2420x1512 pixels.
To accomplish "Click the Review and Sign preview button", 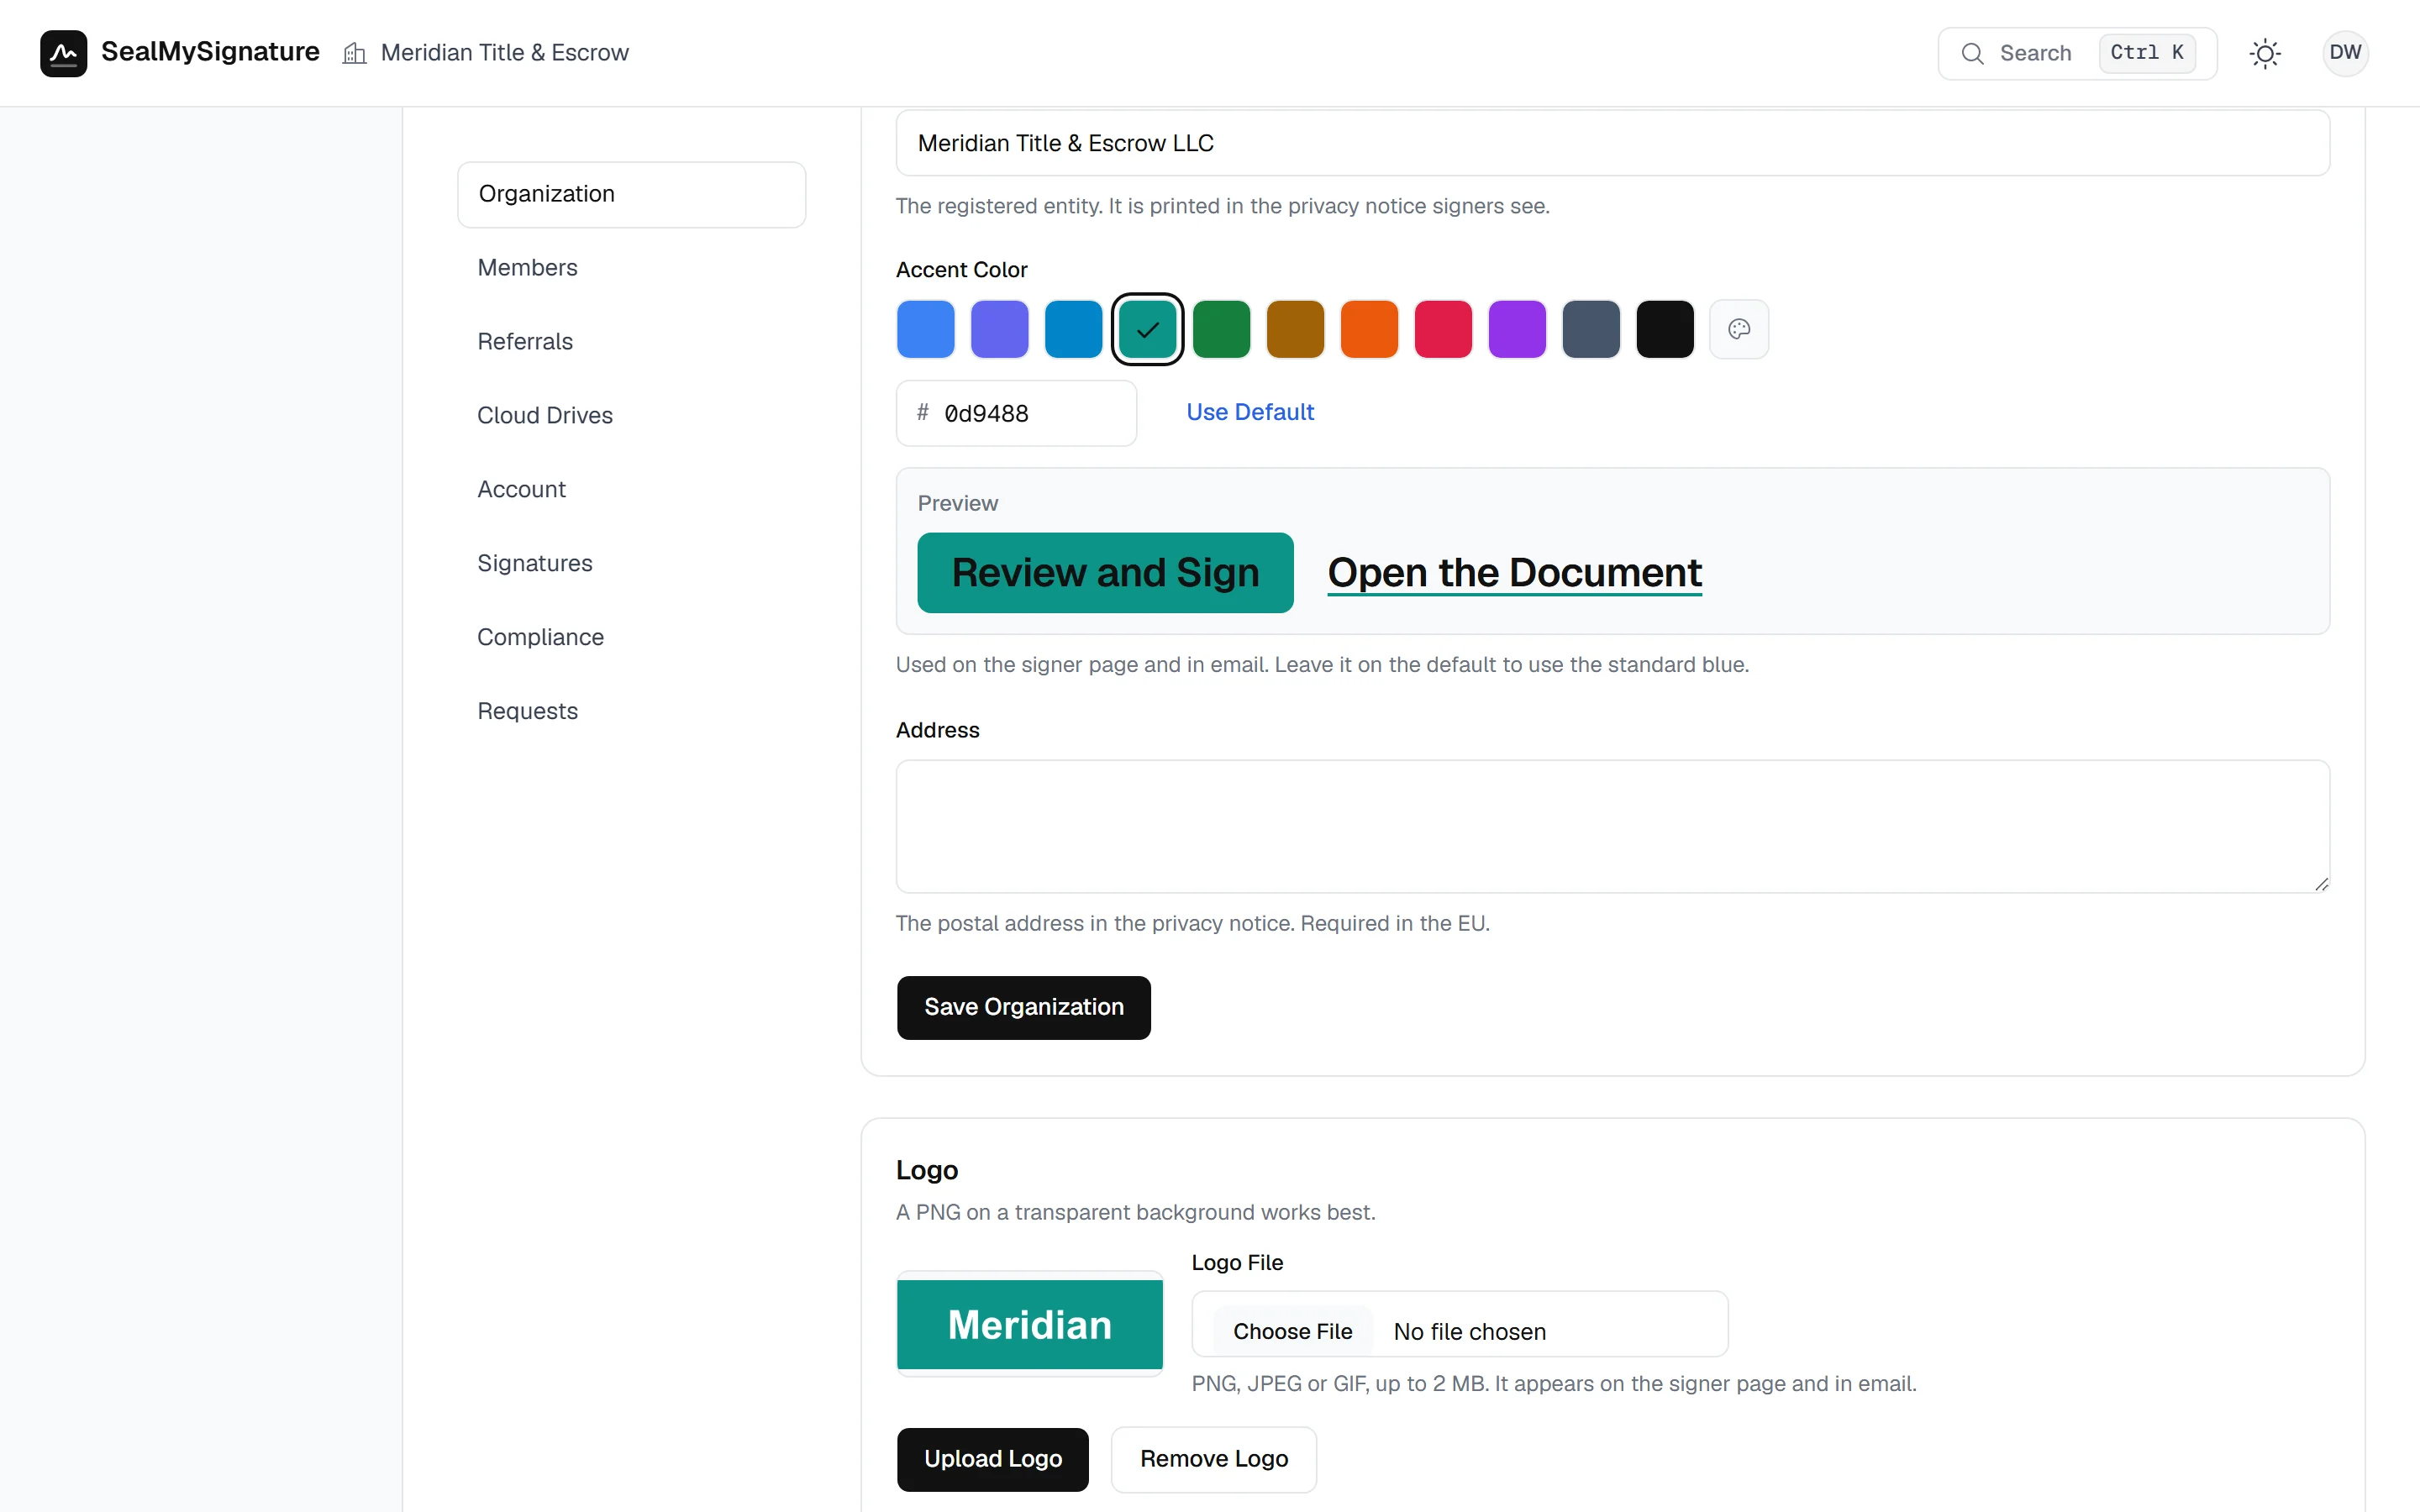I will (x=1105, y=573).
